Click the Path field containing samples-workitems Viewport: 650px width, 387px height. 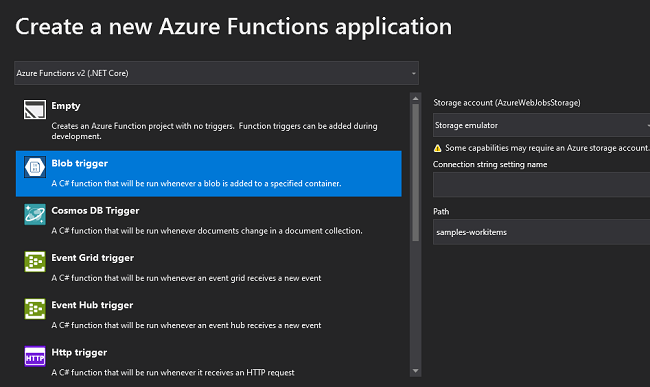(541, 232)
